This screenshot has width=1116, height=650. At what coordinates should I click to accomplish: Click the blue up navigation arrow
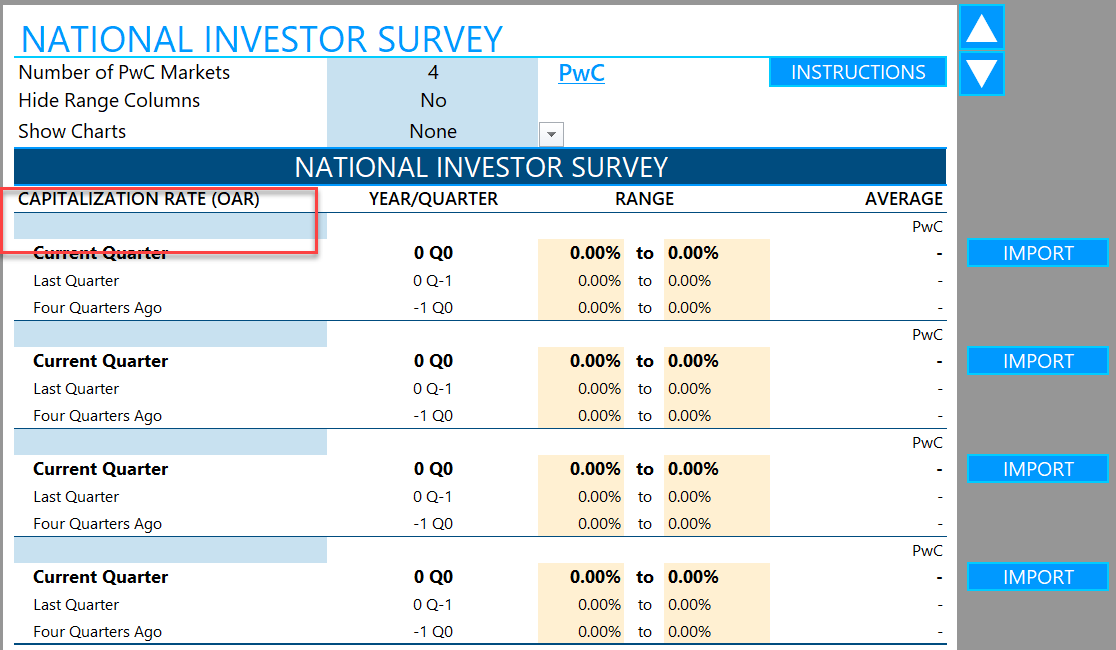tap(981, 28)
